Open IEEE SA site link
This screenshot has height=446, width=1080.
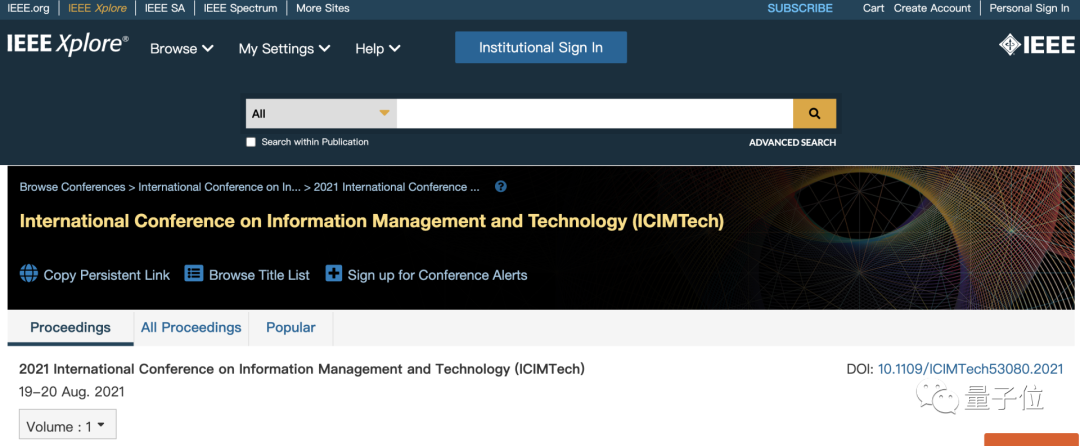click(165, 8)
